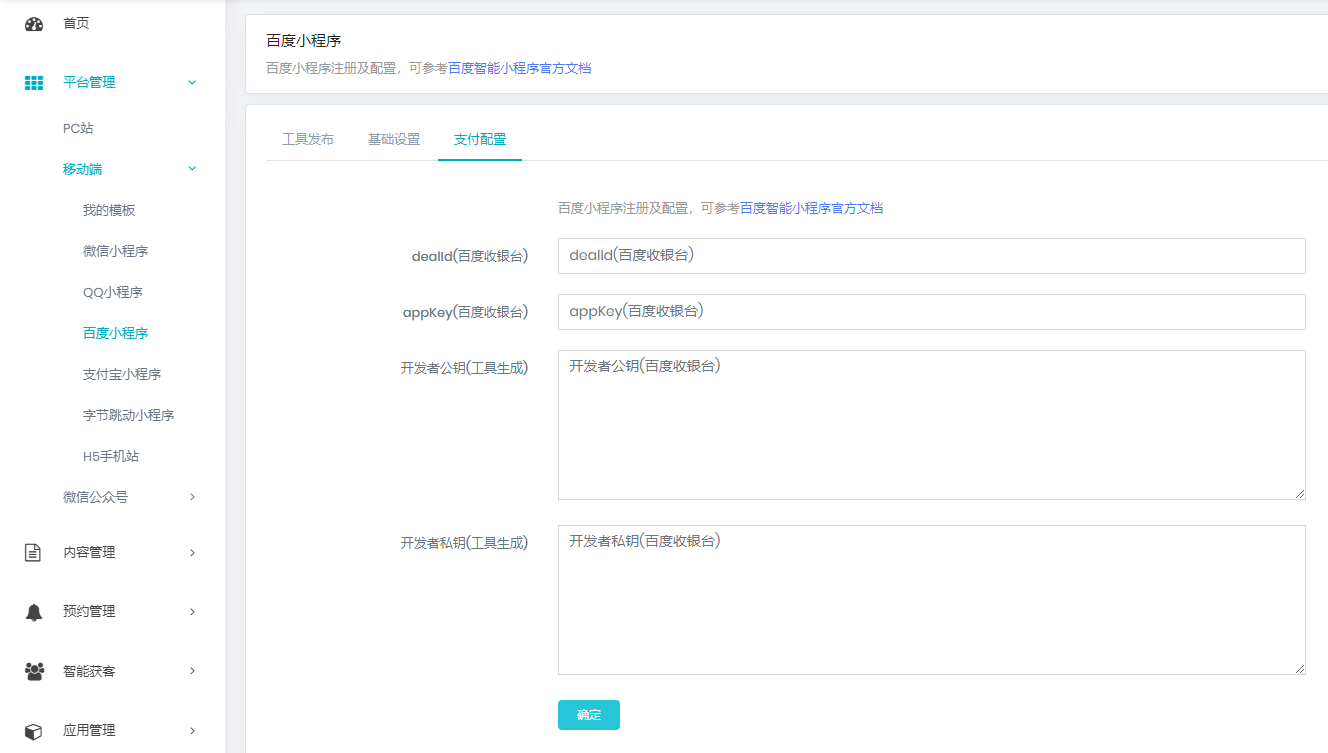Click the document icon for 内容管理
This screenshot has height=753, width=1328.
point(34,553)
